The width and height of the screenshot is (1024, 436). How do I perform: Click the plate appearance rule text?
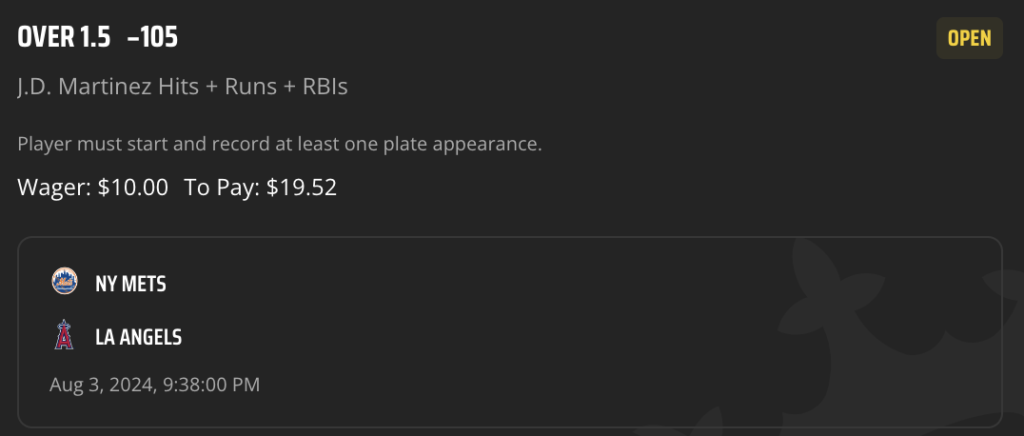click(280, 144)
